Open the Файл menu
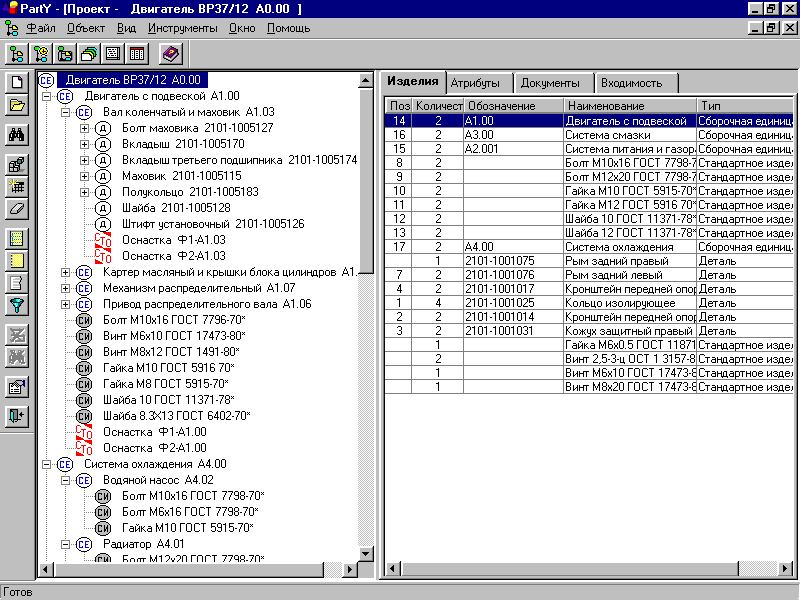 (x=41, y=28)
